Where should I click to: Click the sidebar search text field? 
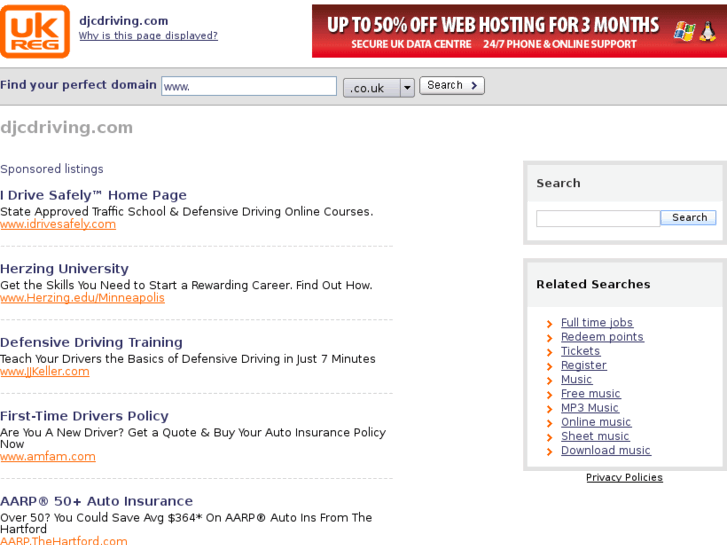[597, 218]
